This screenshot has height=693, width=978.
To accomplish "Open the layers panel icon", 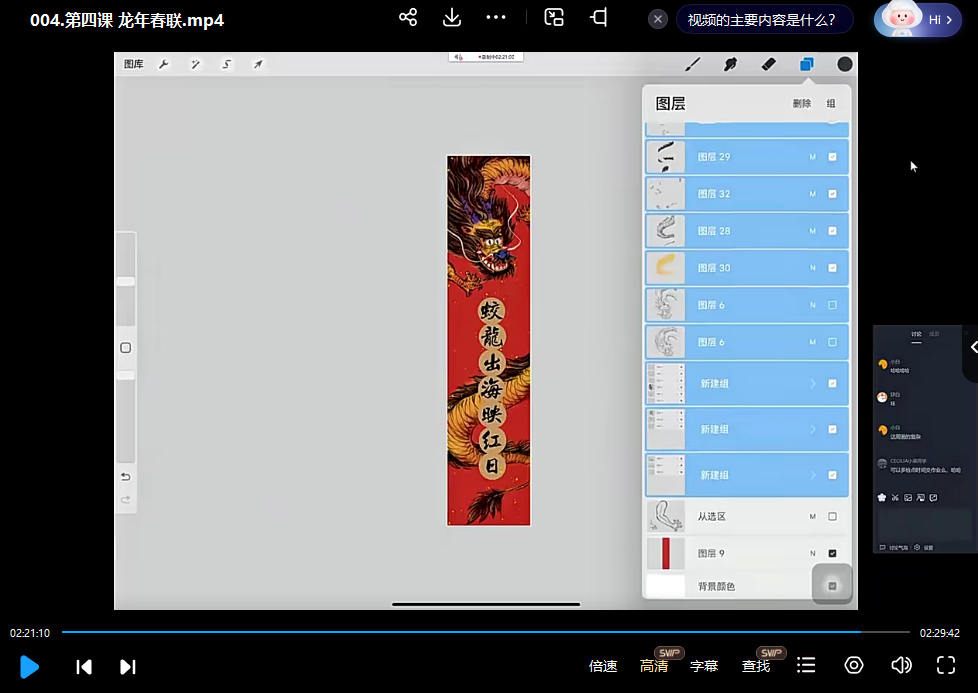I will (806, 64).
